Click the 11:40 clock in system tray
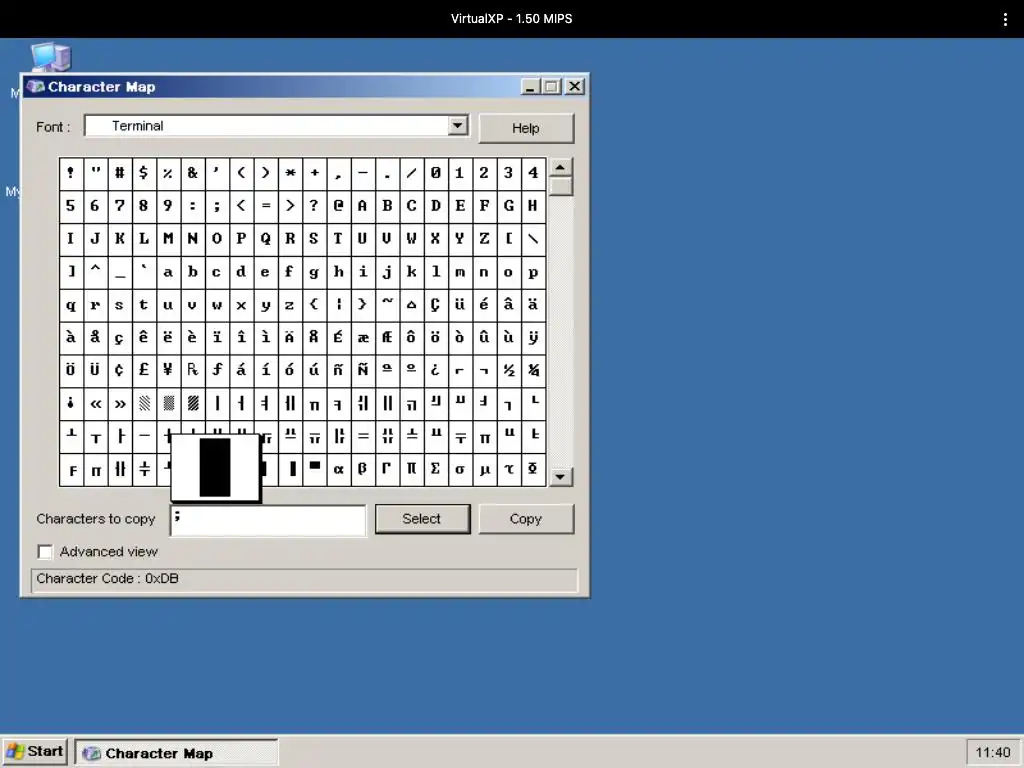Screen dimensions: 1024x768 click(x=992, y=752)
